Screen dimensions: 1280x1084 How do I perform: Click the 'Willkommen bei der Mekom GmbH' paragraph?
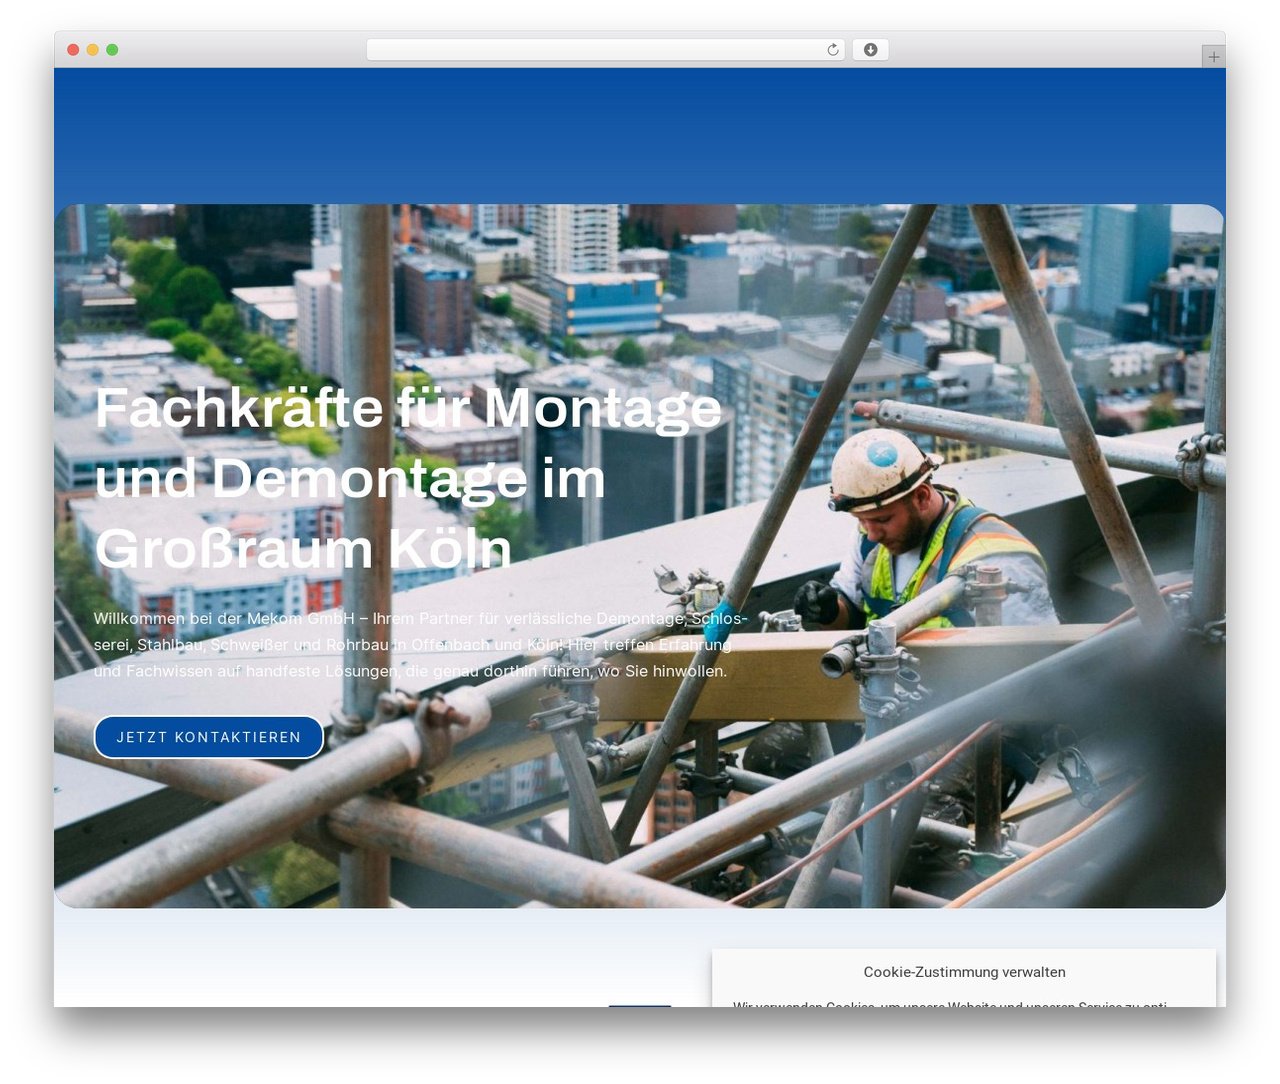pos(421,645)
